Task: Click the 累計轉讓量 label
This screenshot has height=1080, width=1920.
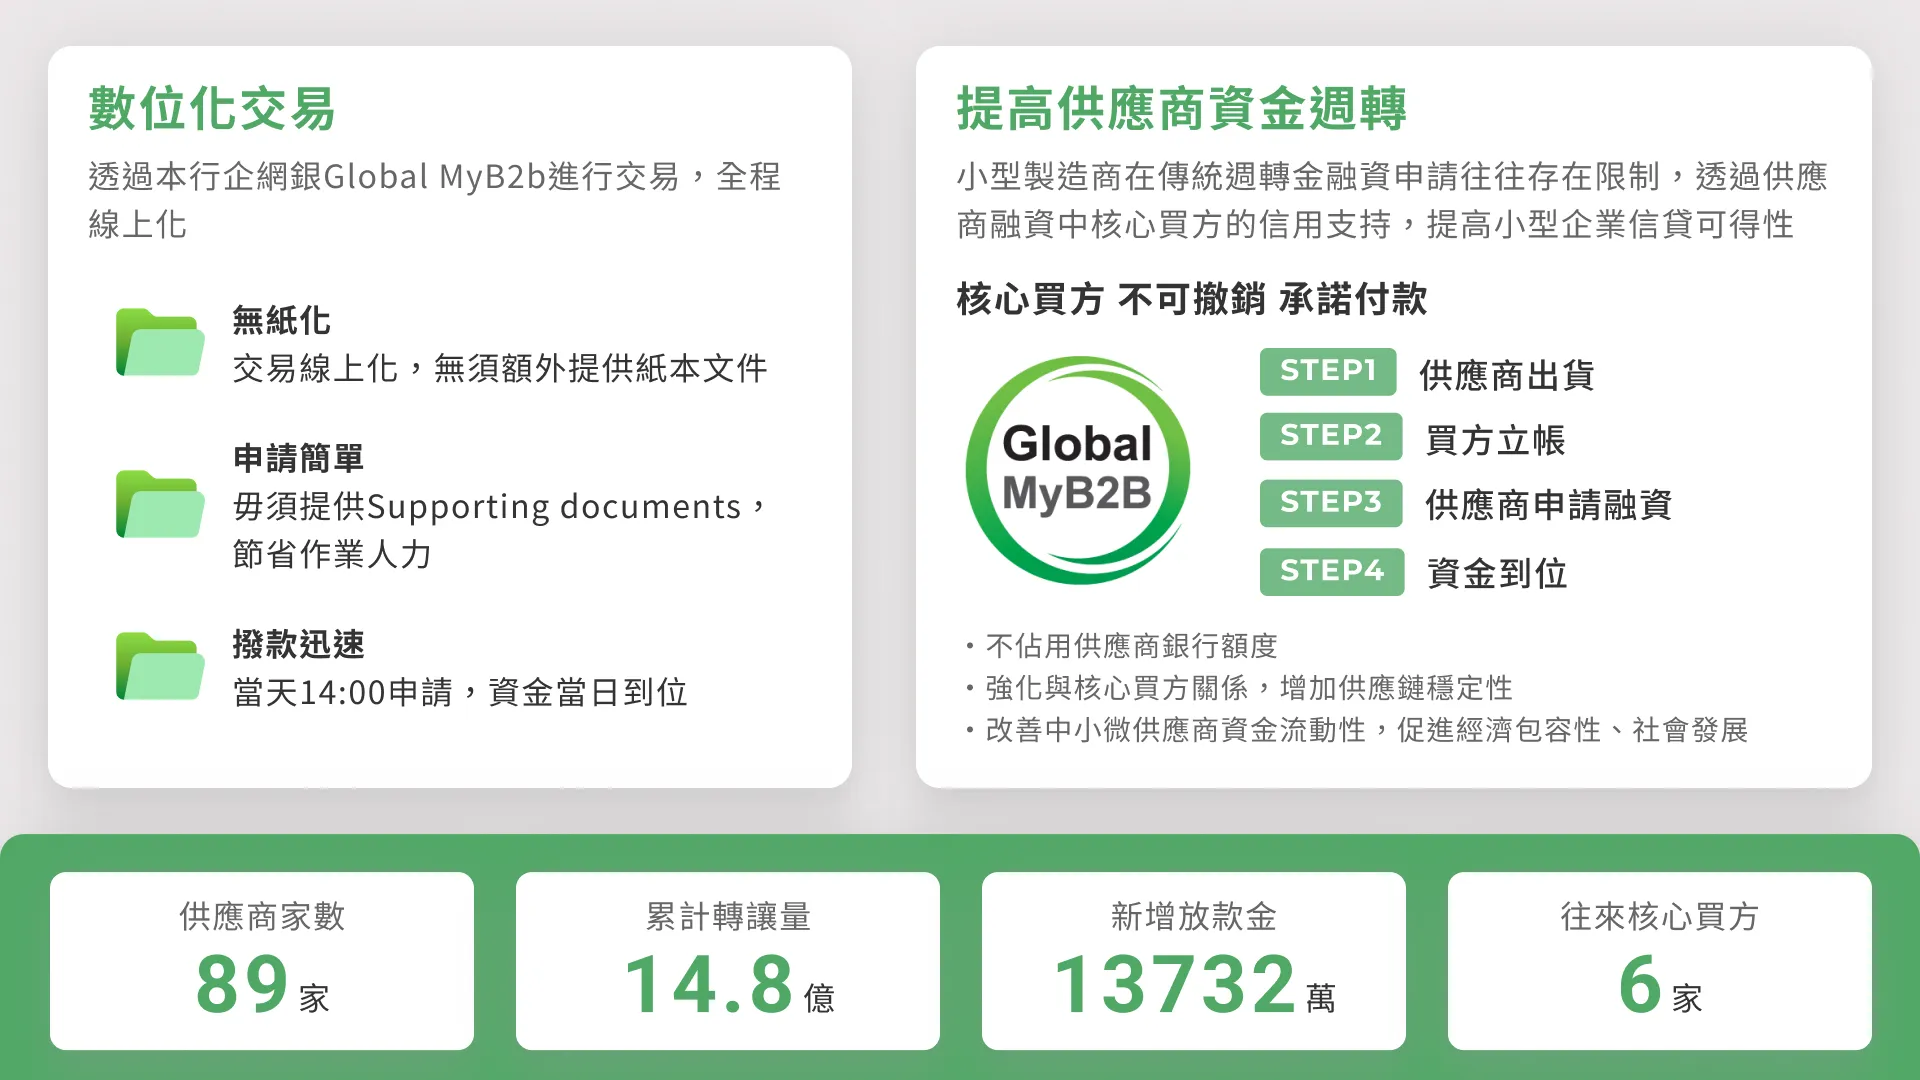Action: tap(728, 917)
